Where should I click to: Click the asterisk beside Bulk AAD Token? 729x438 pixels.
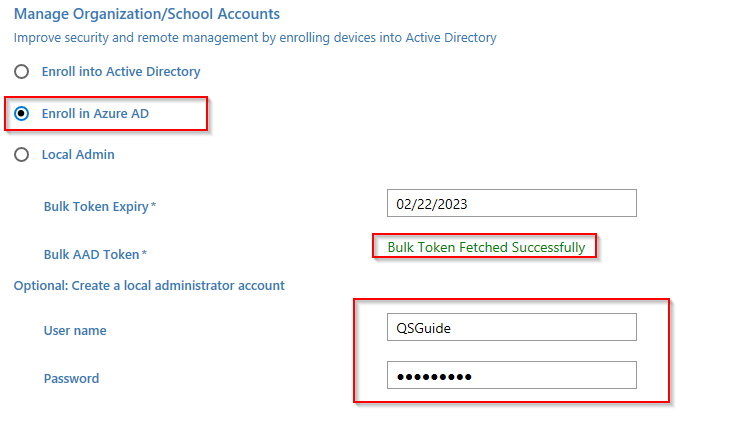coord(144,254)
